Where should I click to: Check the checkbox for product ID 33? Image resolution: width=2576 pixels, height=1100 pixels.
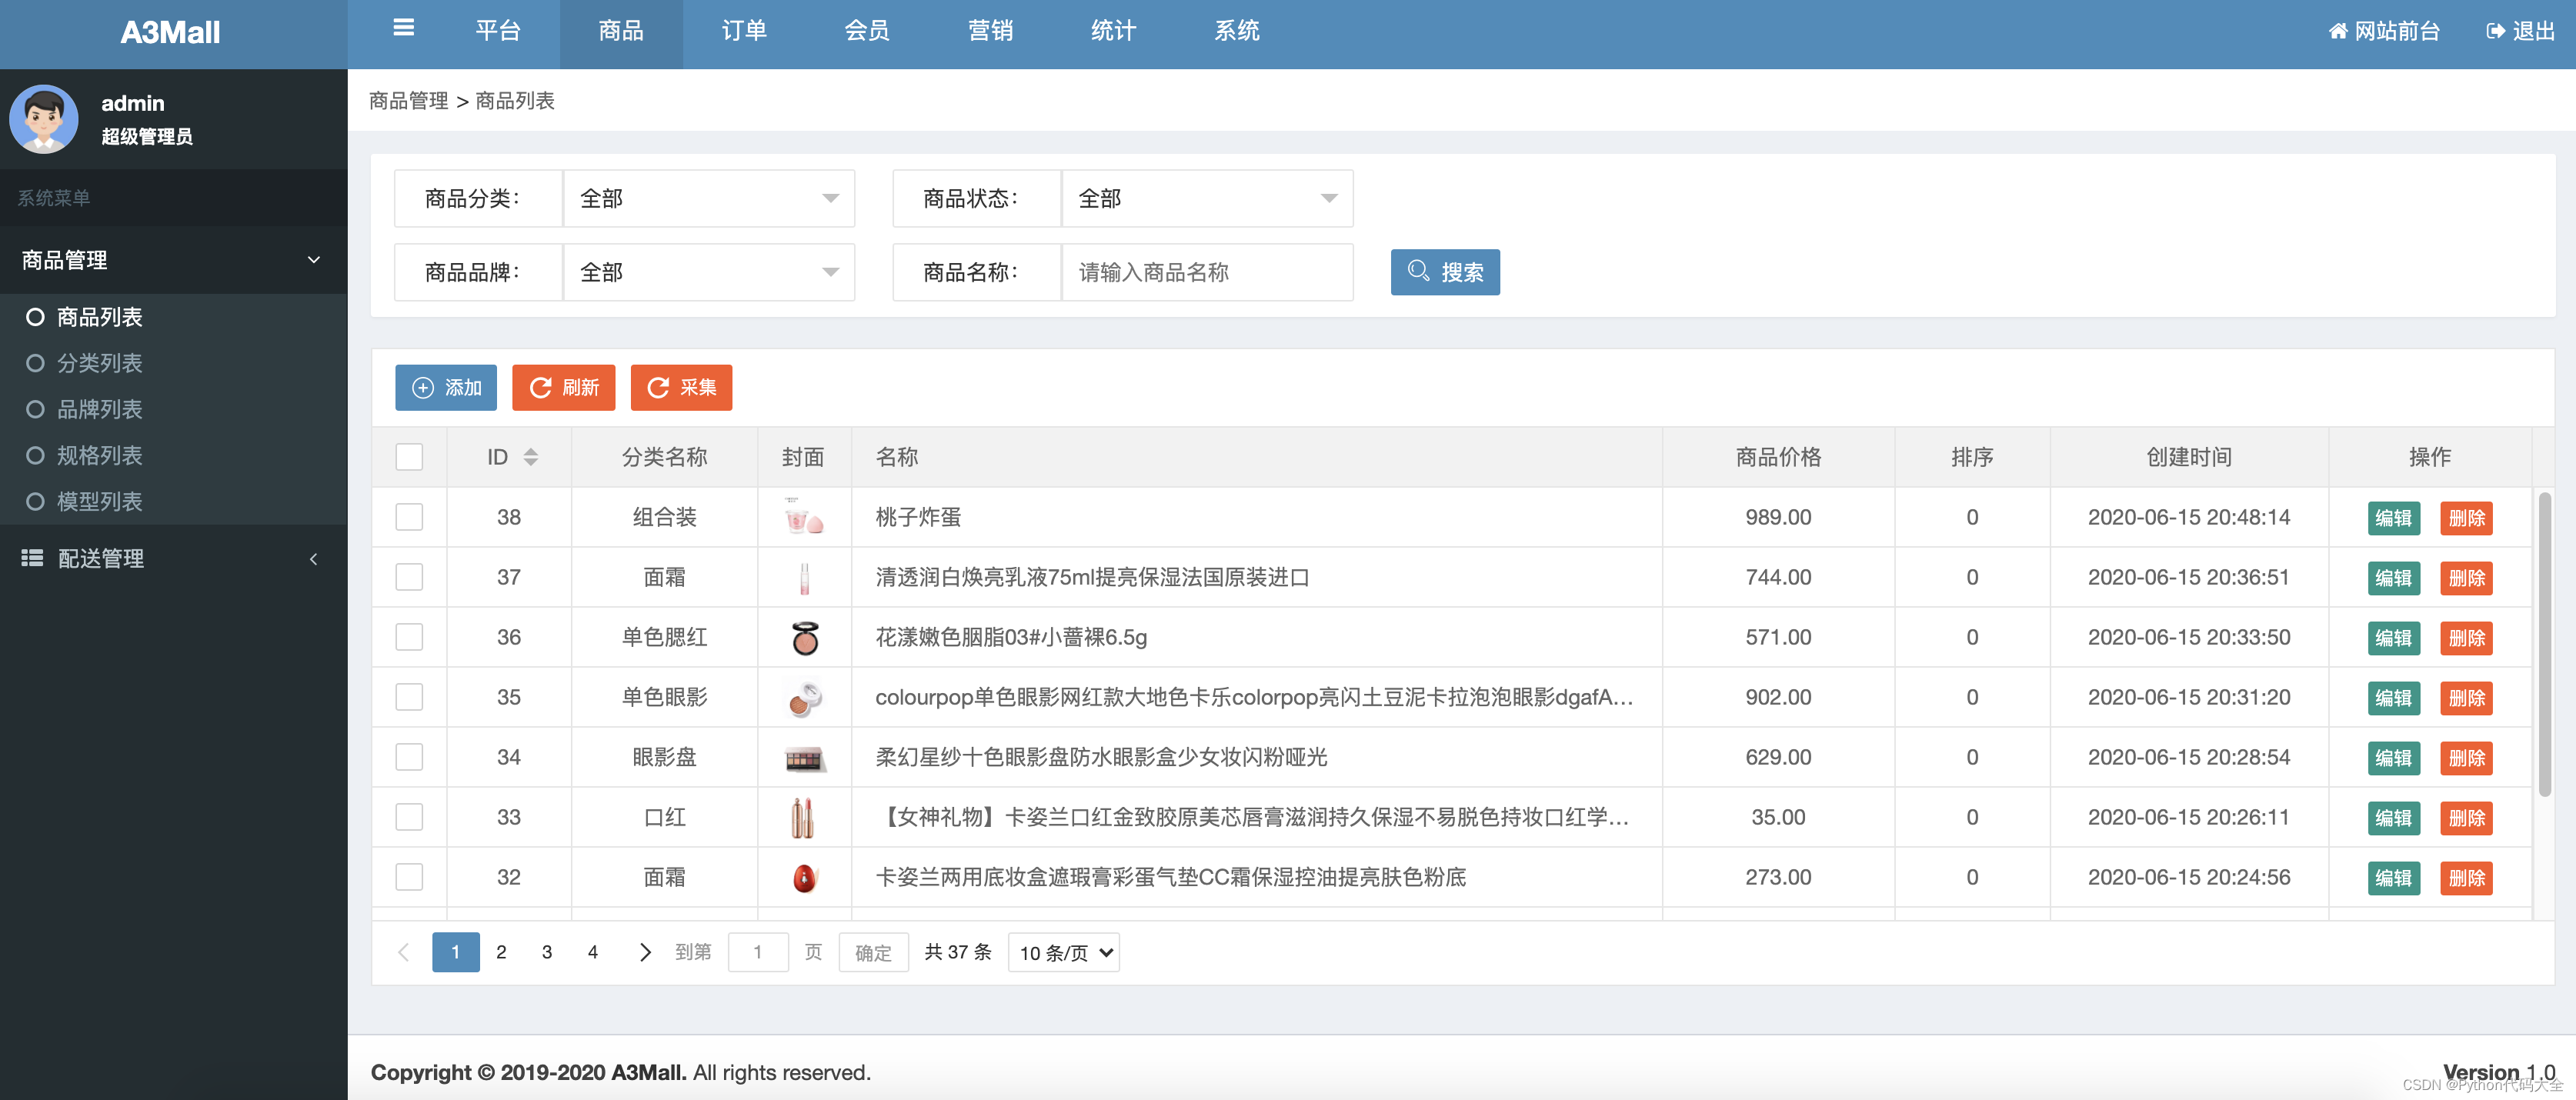click(x=409, y=817)
